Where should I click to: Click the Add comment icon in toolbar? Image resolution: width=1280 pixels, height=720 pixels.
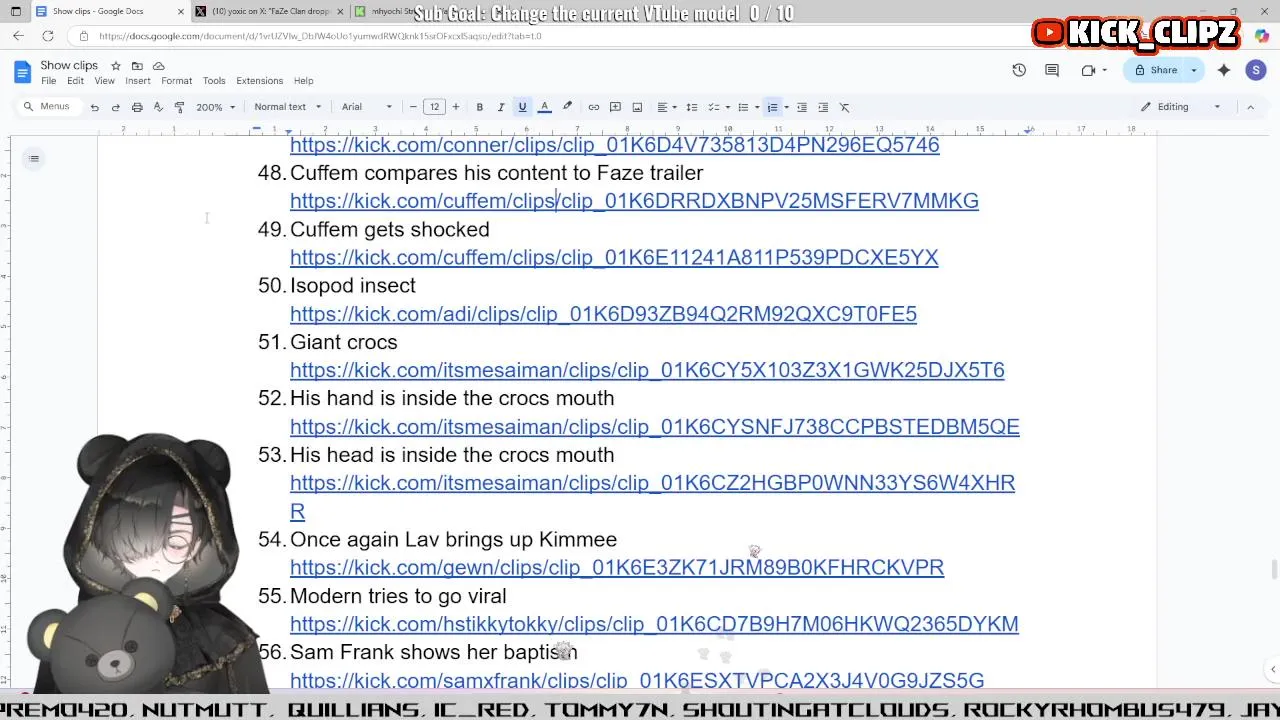616,107
